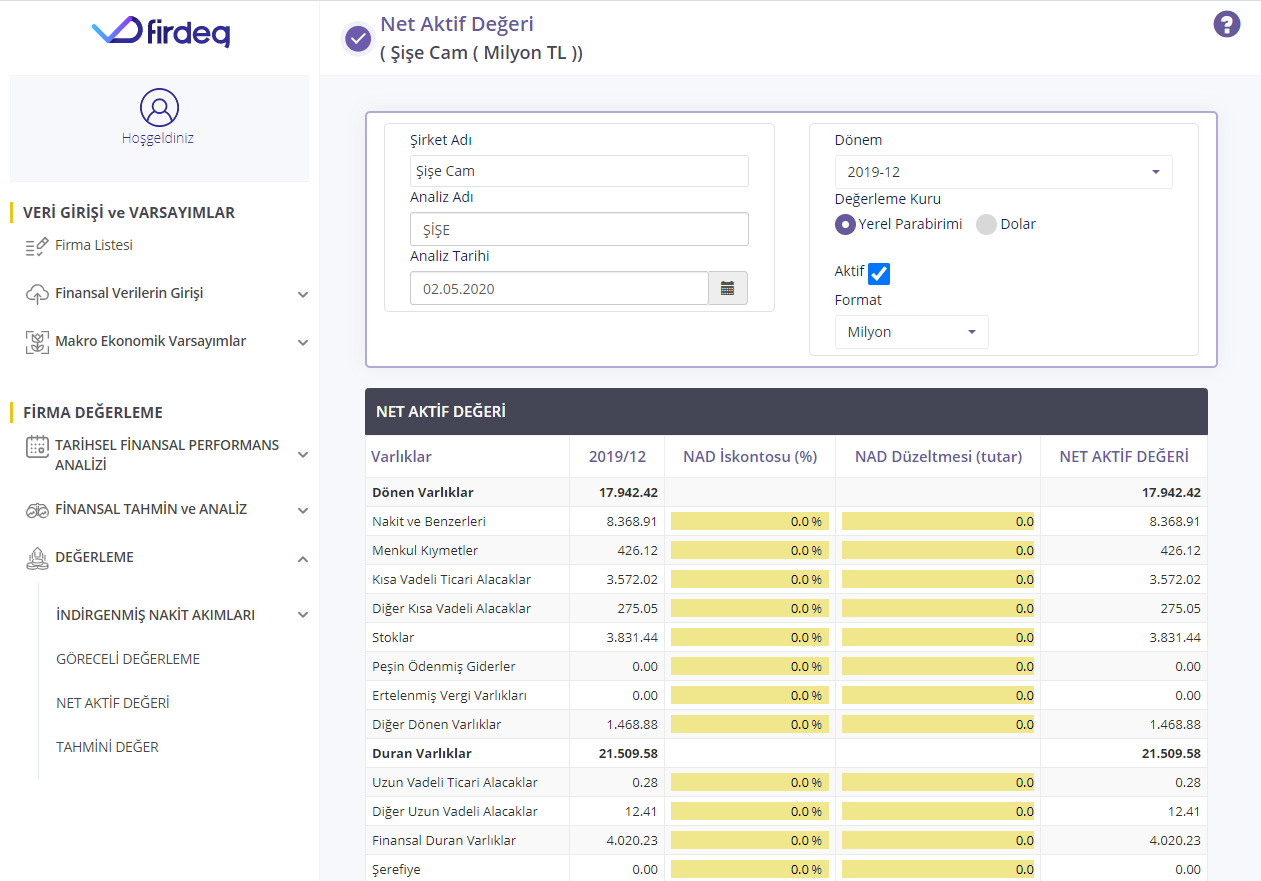The image size is (1261, 881).
Task: Click the NAD Düzeltmesi (tutar) column header
Action: (x=938, y=456)
